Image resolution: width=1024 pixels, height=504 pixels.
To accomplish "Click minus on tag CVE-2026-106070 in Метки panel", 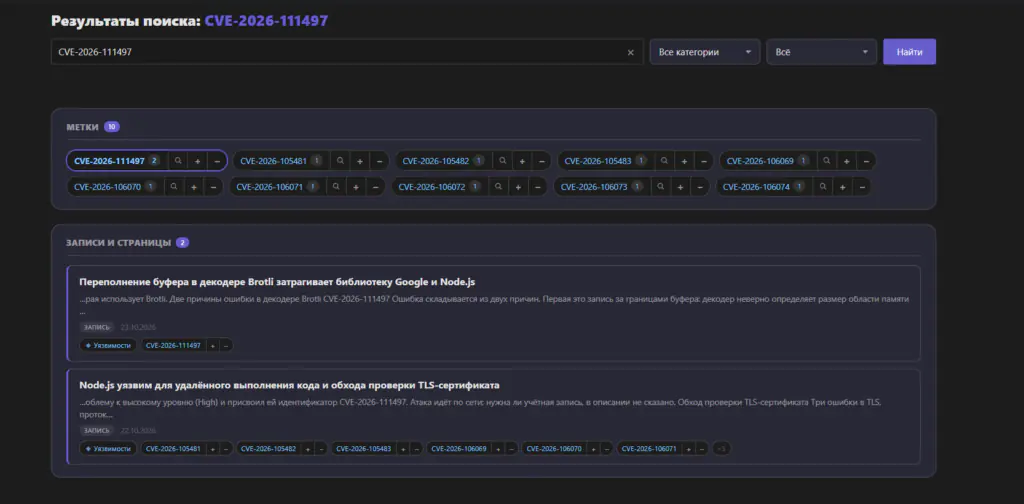I will 213,187.
